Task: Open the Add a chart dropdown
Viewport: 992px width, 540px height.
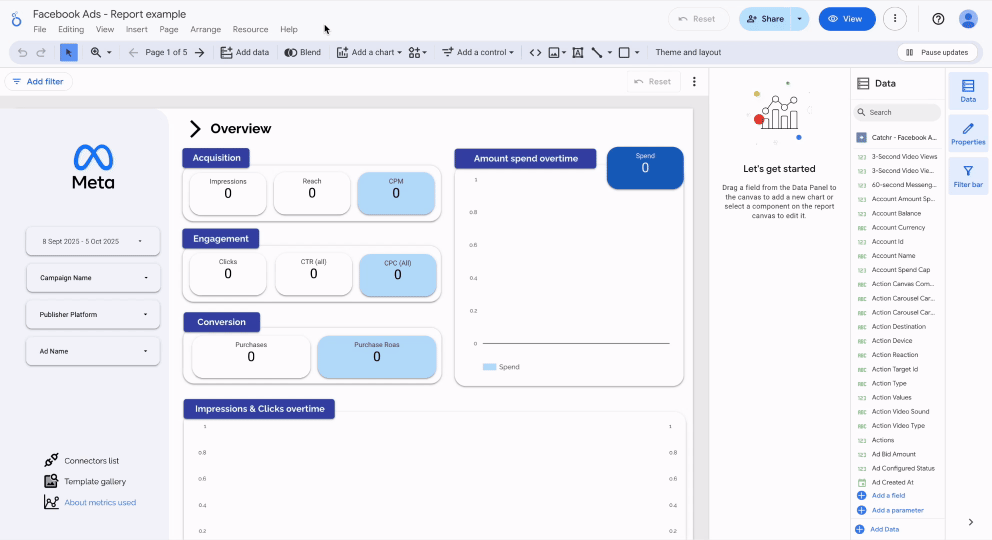Action: click(x=369, y=52)
